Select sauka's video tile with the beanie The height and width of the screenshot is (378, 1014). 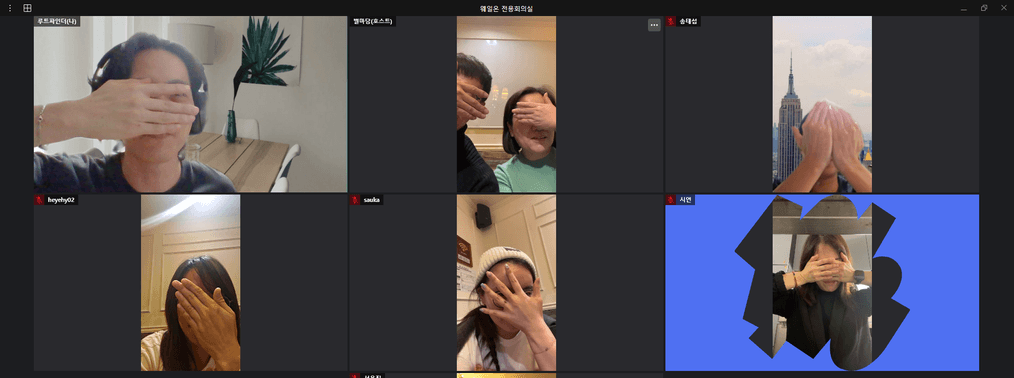click(x=506, y=282)
